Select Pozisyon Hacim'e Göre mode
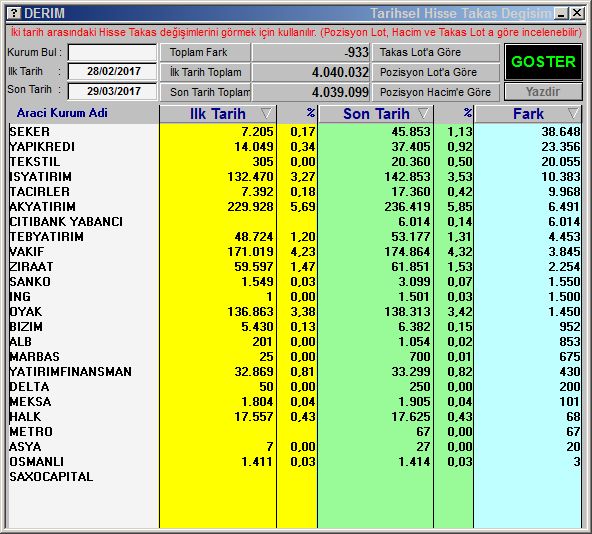592x534 pixels. [436, 92]
